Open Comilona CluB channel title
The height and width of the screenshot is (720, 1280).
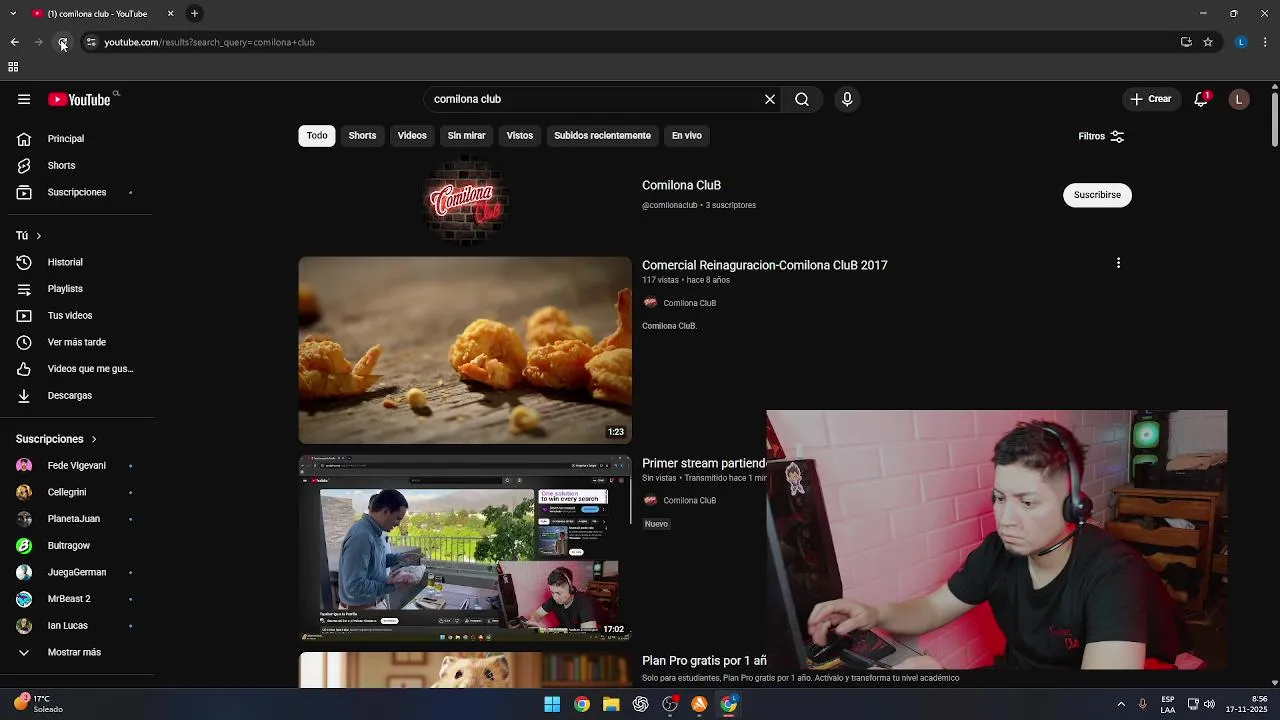[x=681, y=185]
